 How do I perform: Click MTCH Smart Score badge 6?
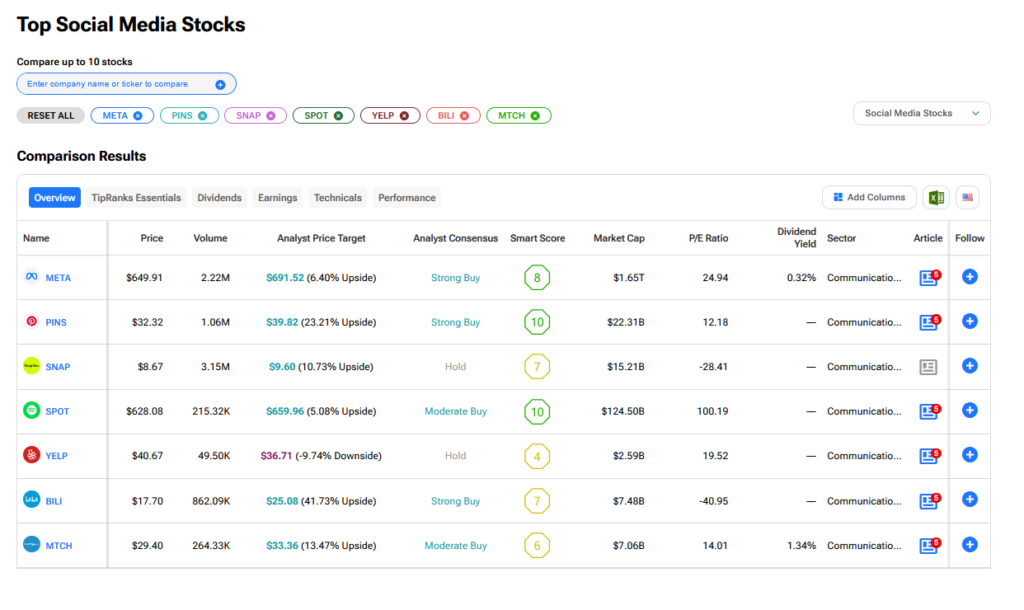point(537,545)
